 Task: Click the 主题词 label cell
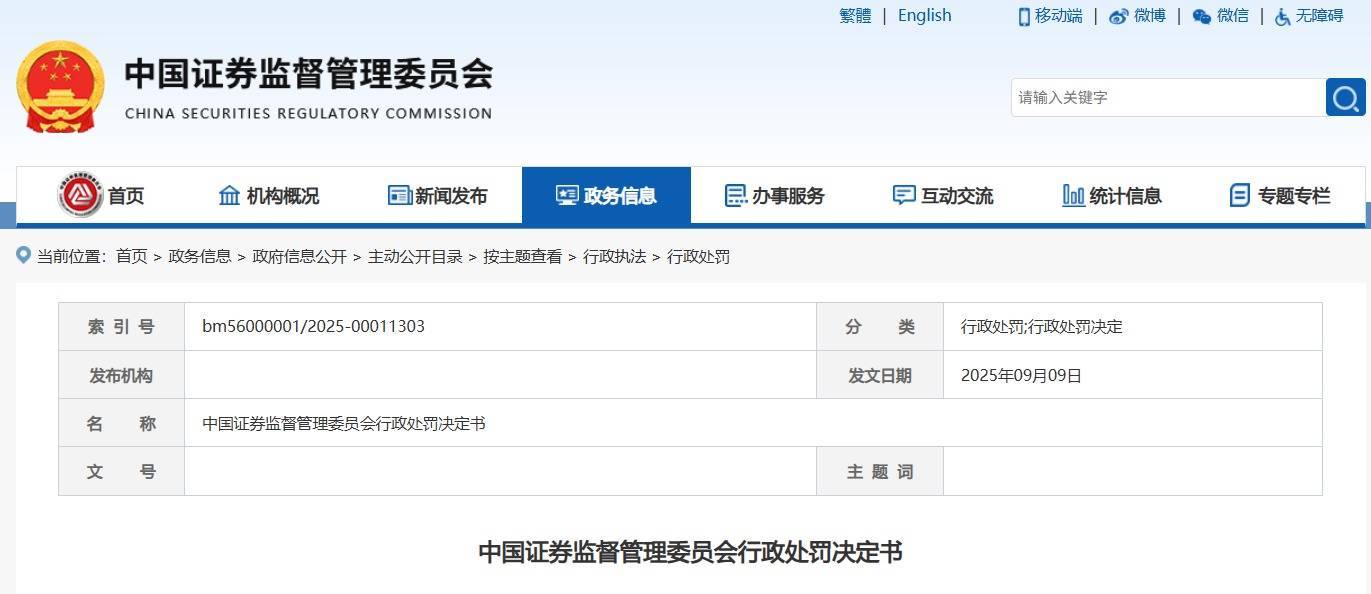tap(880, 472)
